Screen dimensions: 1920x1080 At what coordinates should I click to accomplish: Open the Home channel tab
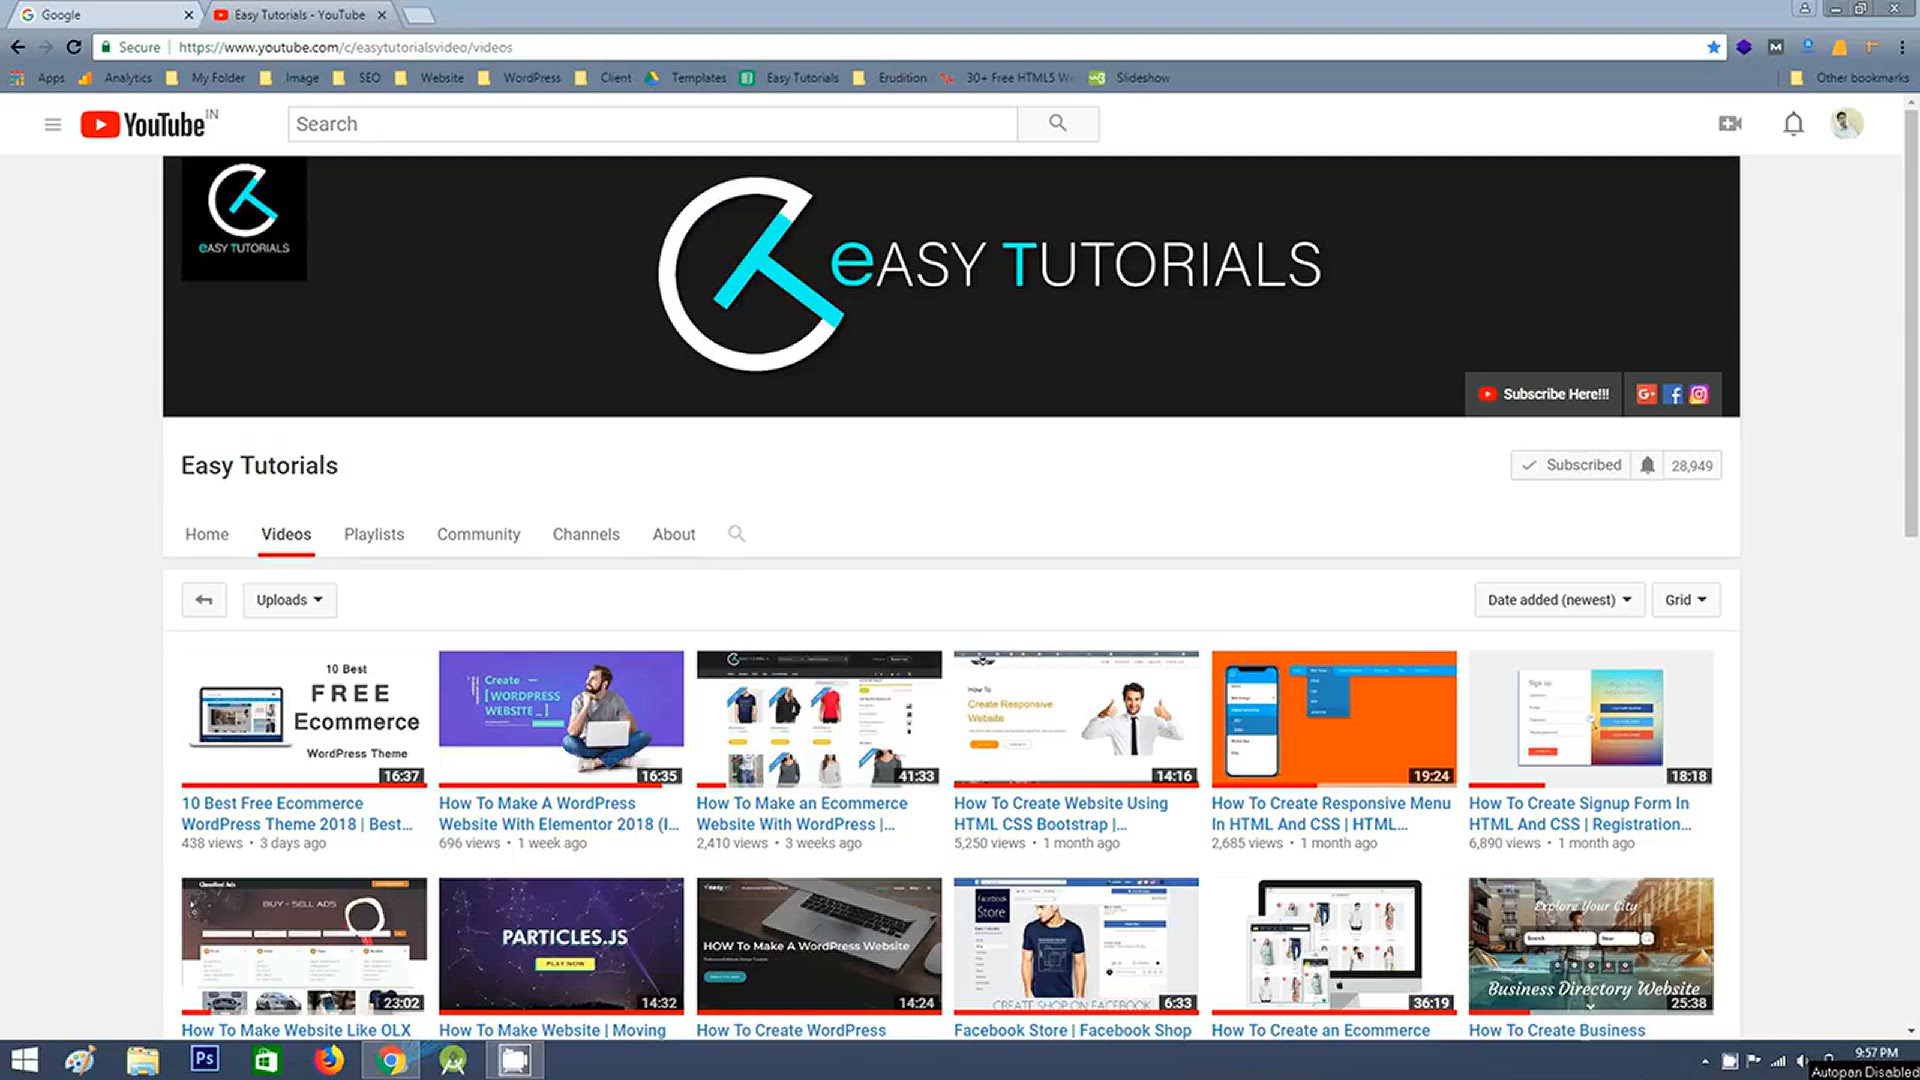[x=207, y=534]
